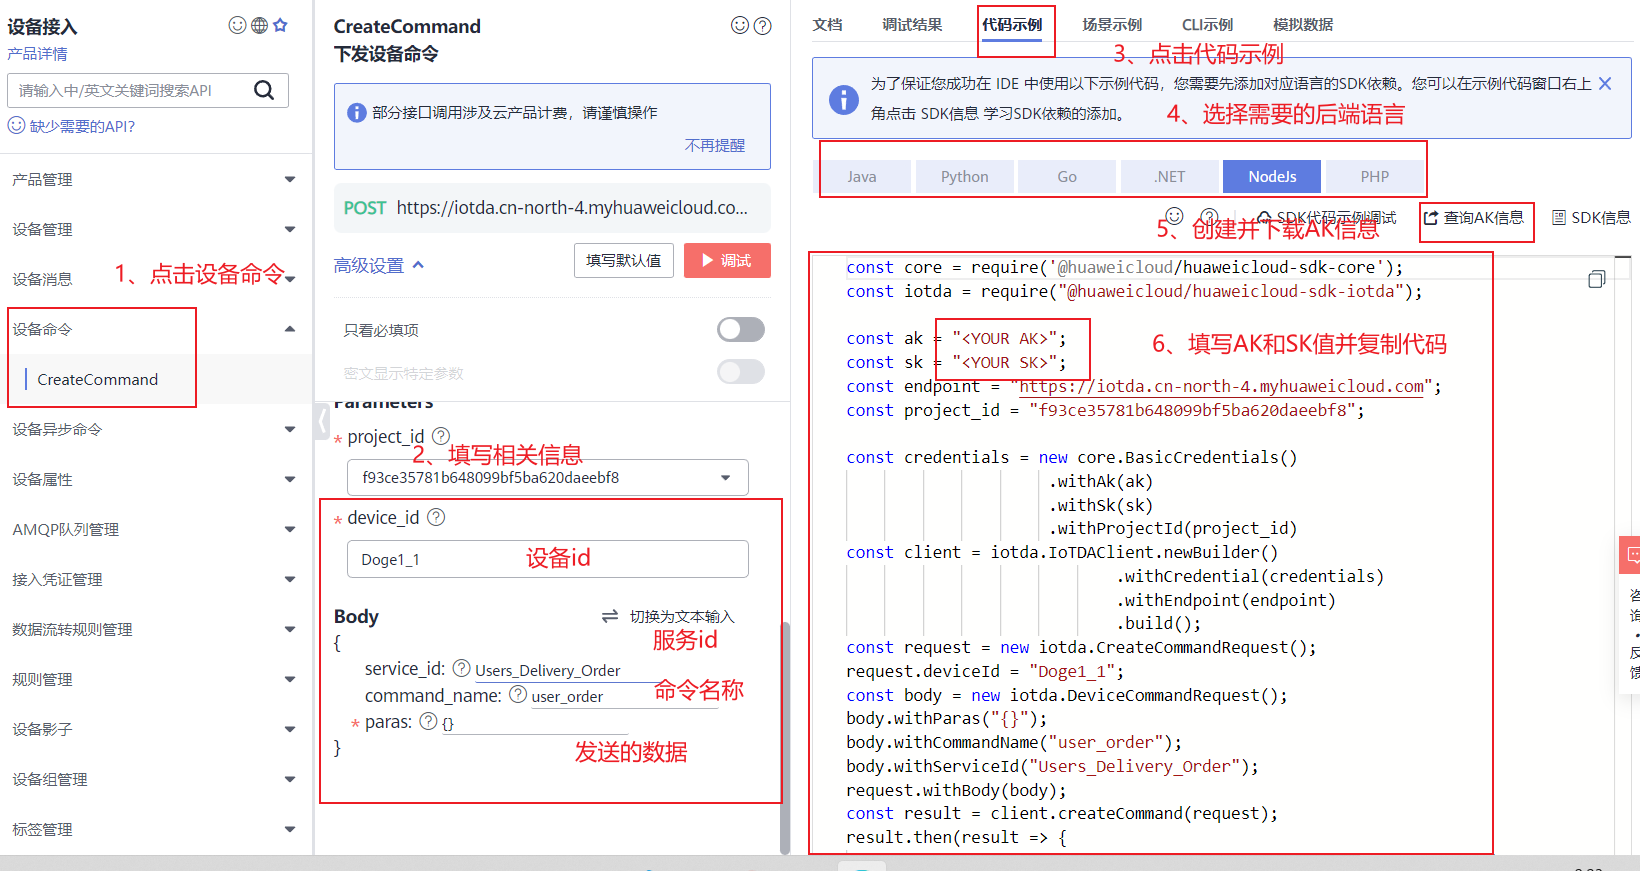Expand the 设备属性 menu
The width and height of the screenshot is (1640, 871).
click(156, 479)
